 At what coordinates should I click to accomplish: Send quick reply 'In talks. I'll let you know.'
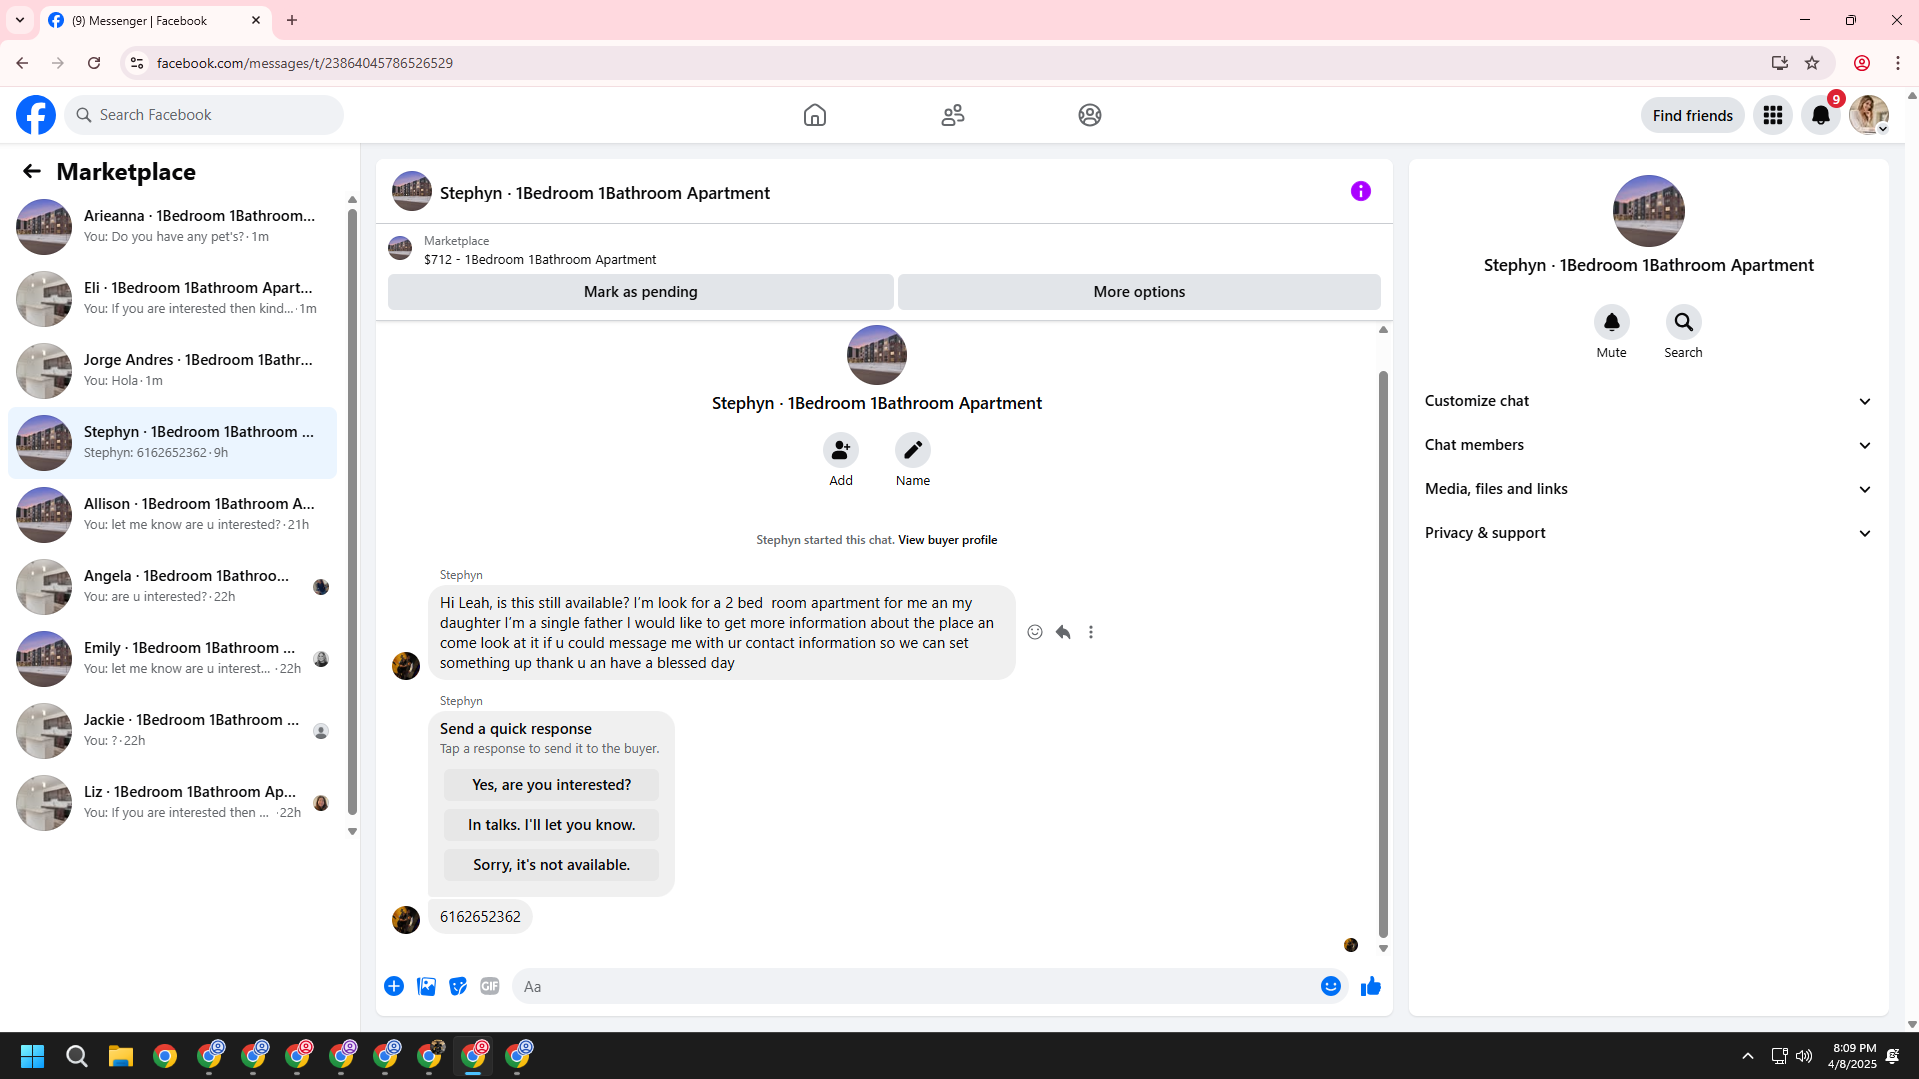click(x=551, y=825)
